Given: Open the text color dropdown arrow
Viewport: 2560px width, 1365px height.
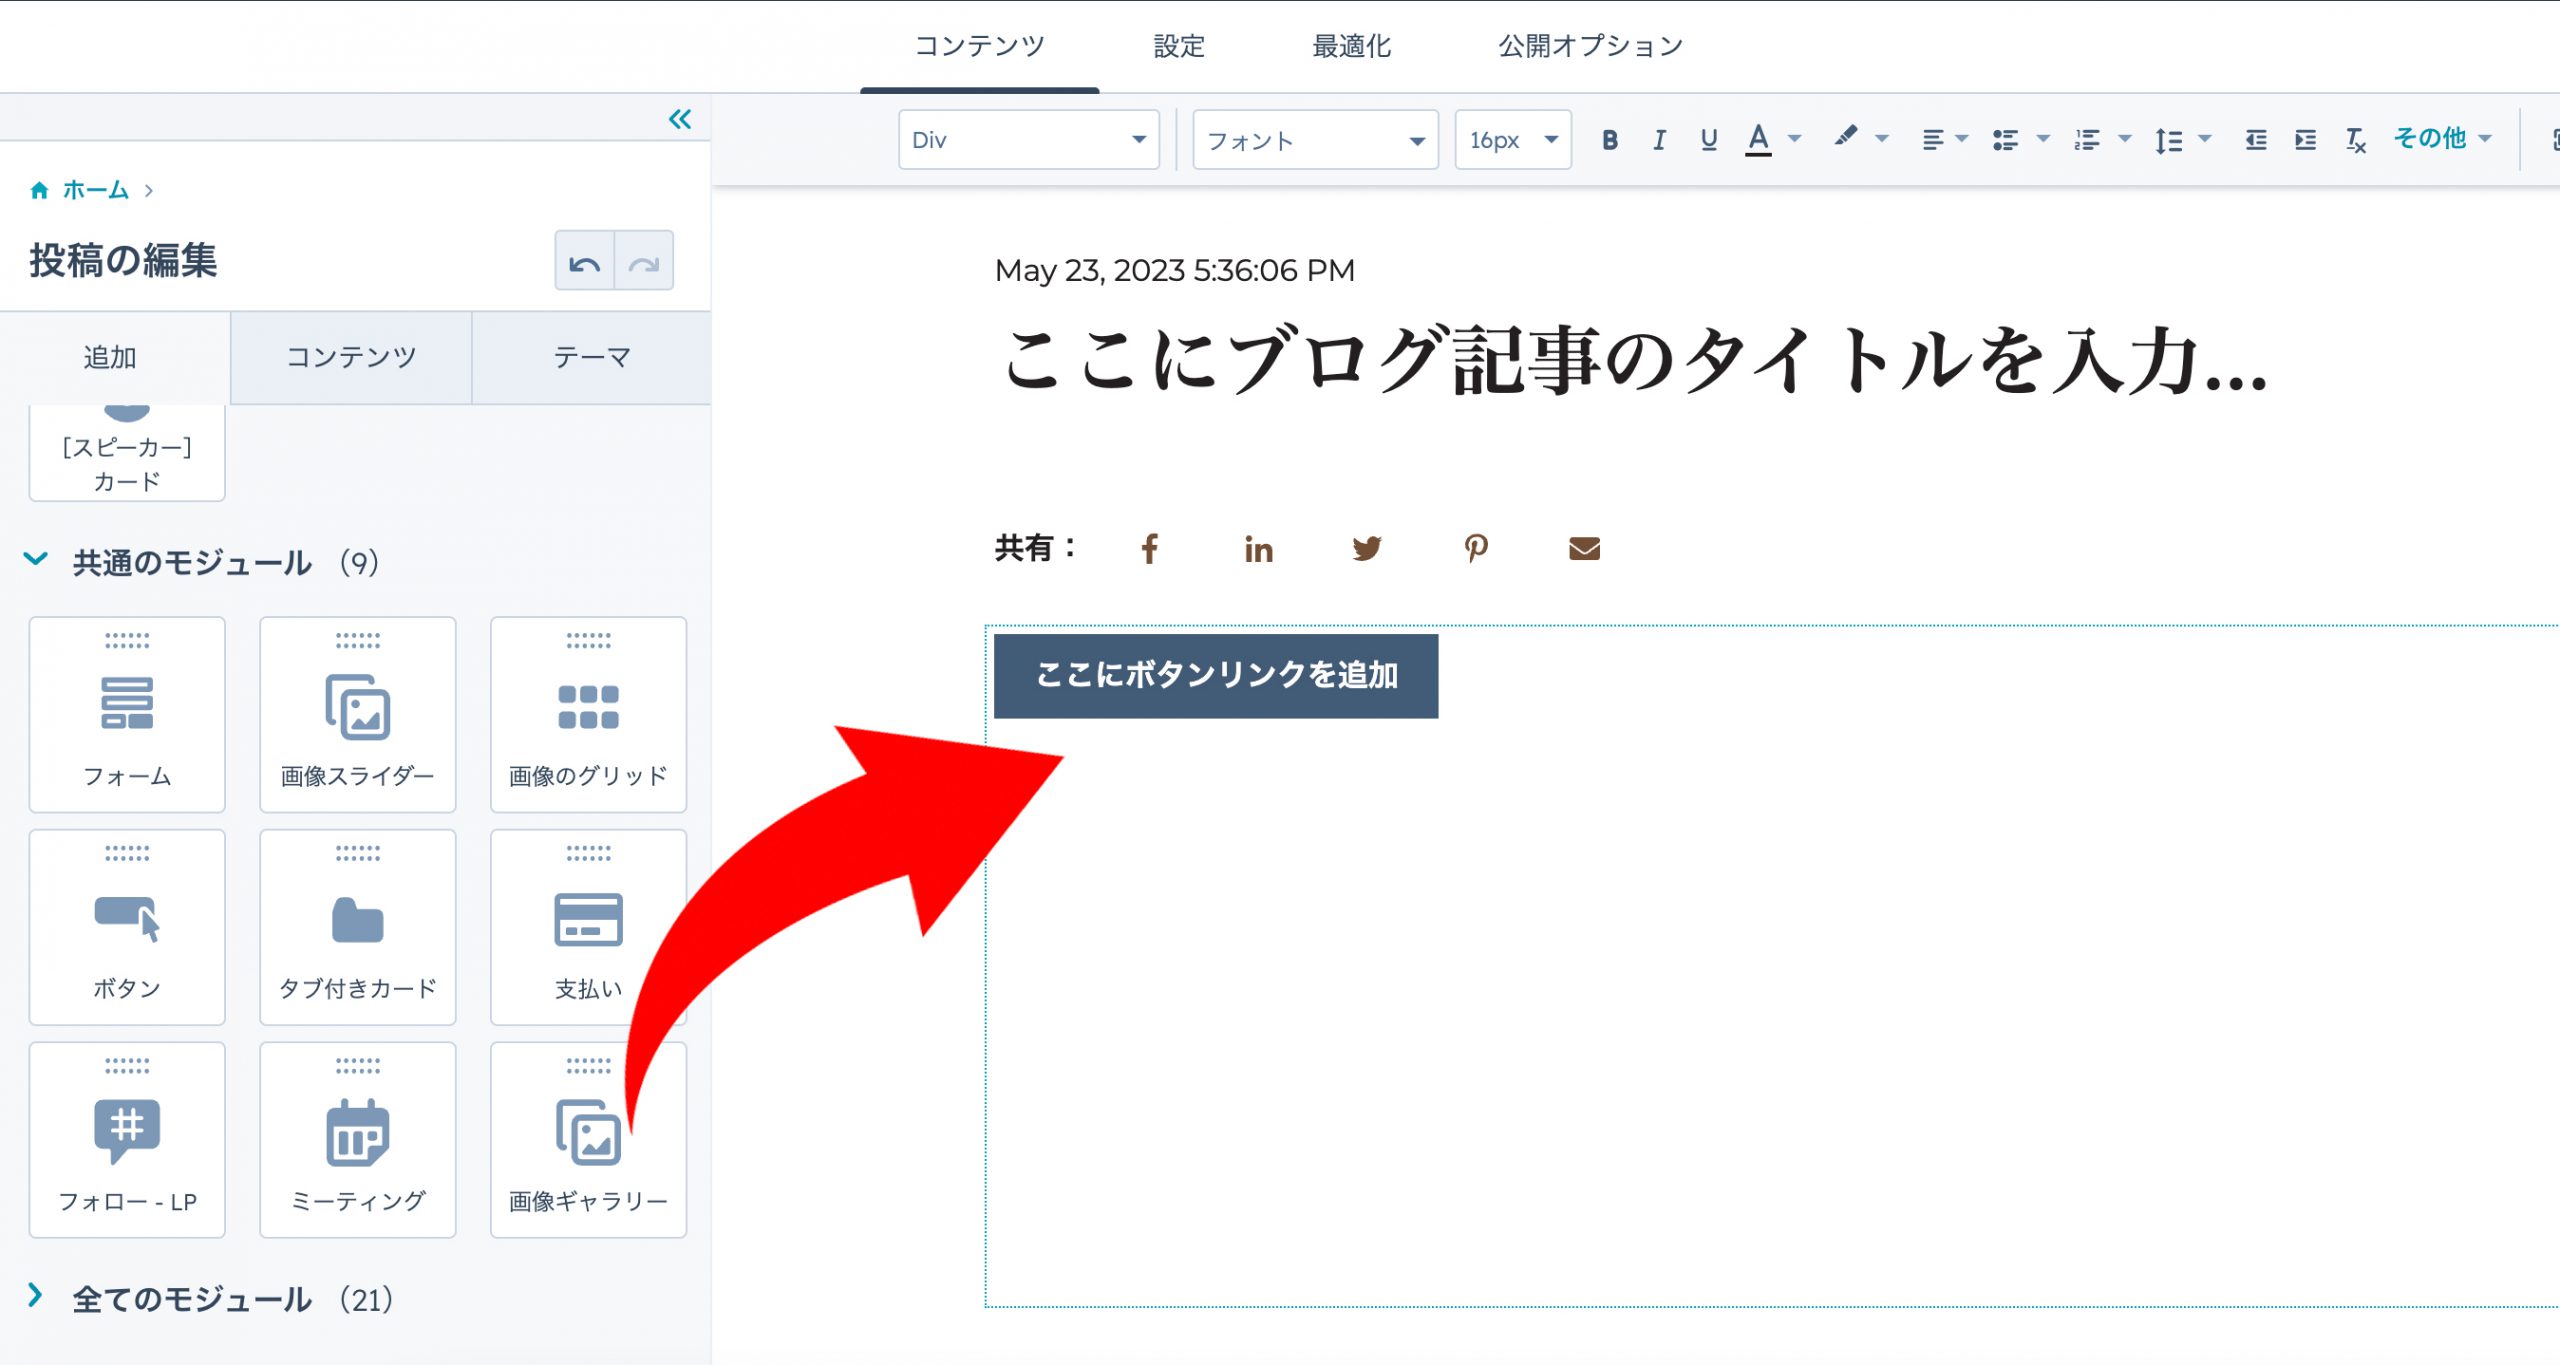Looking at the screenshot, I should click(x=1795, y=139).
